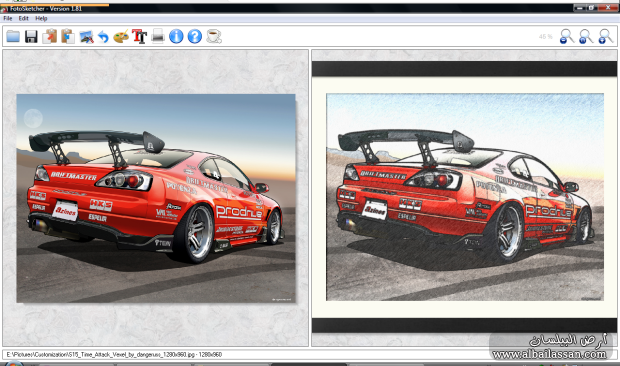This screenshot has height=366, width=620.
Task: Open drawing parameters via palette icon
Action: tap(121, 36)
